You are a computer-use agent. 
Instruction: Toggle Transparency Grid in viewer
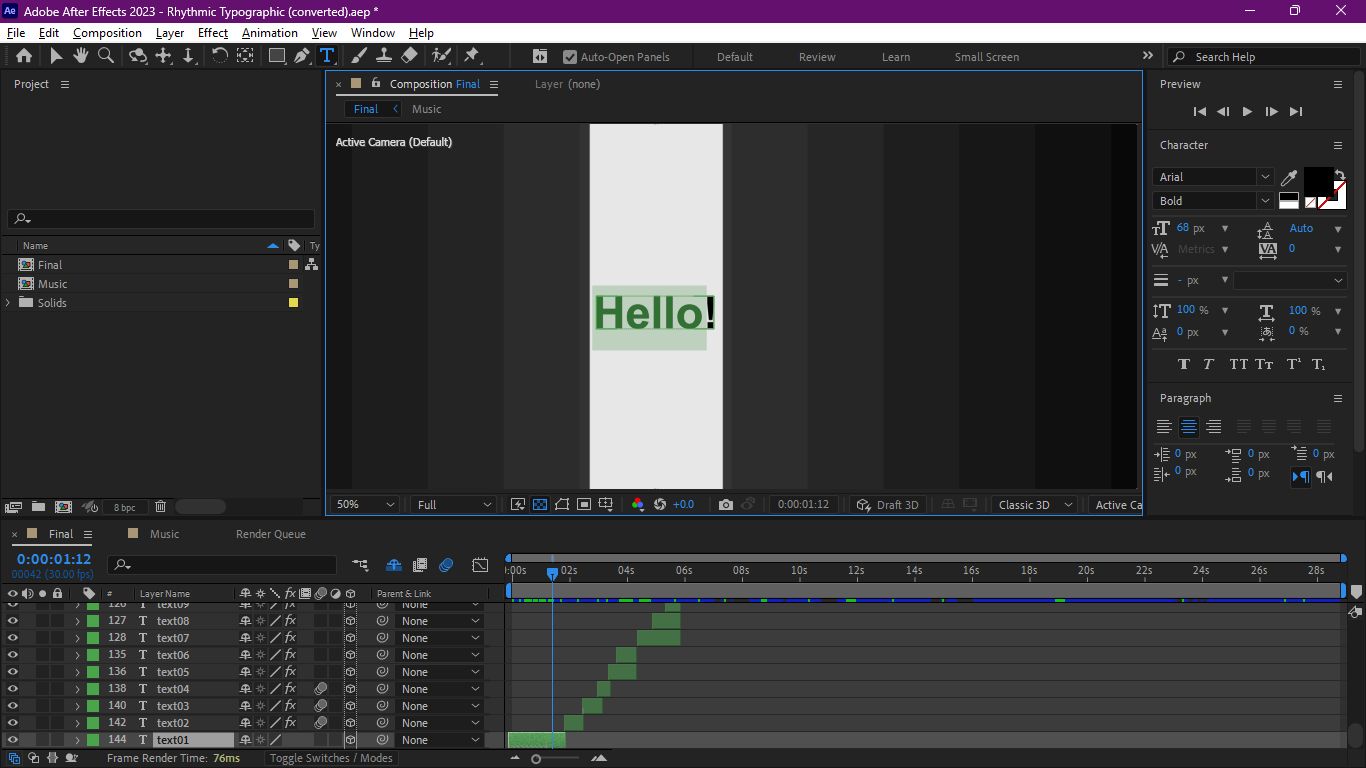(x=540, y=505)
